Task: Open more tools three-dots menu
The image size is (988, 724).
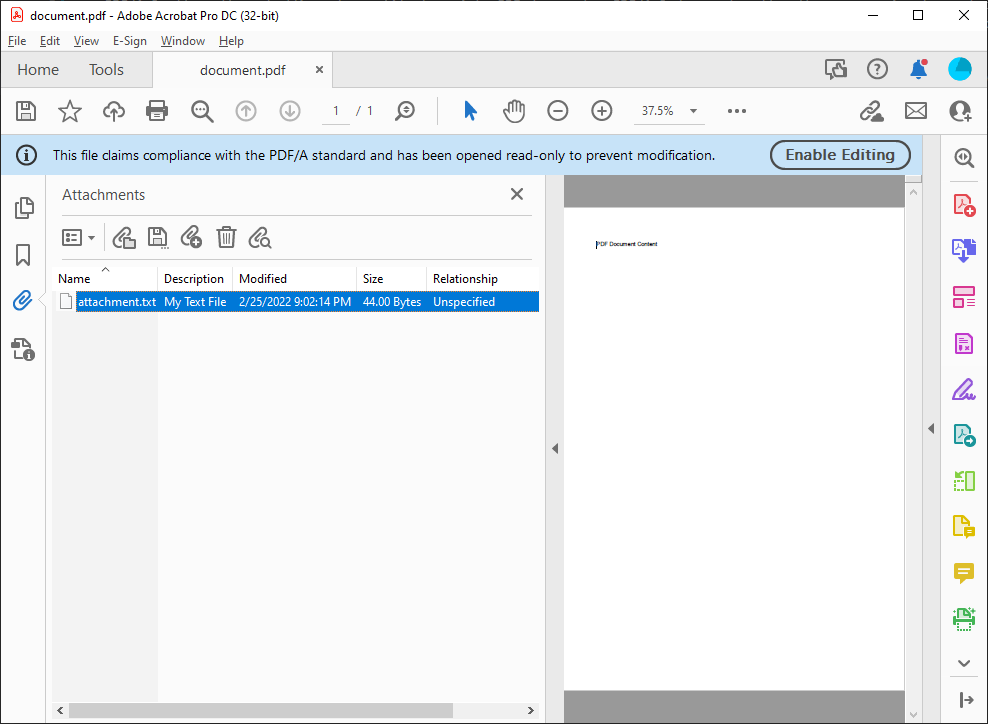Action: (737, 111)
